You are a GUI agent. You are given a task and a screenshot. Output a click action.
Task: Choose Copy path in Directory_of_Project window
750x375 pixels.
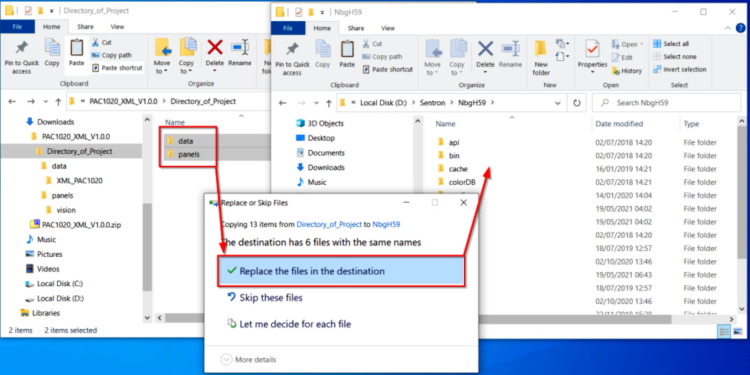pyautogui.click(x=111, y=55)
